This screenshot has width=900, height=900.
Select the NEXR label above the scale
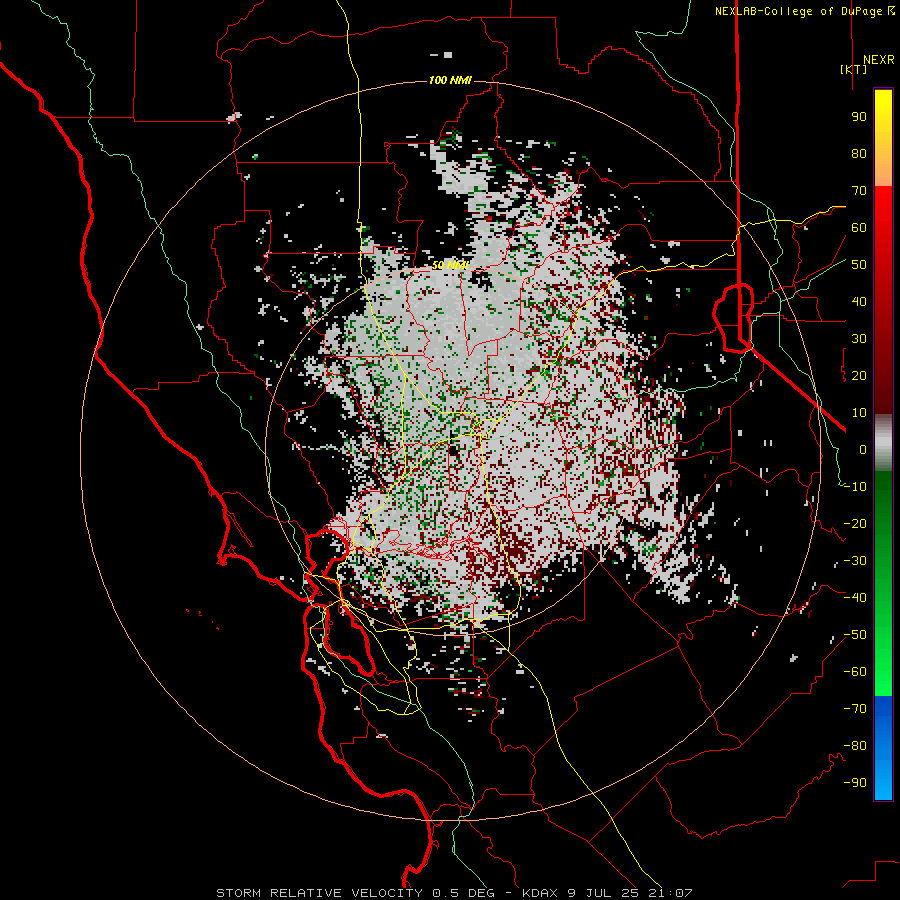pos(878,60)
